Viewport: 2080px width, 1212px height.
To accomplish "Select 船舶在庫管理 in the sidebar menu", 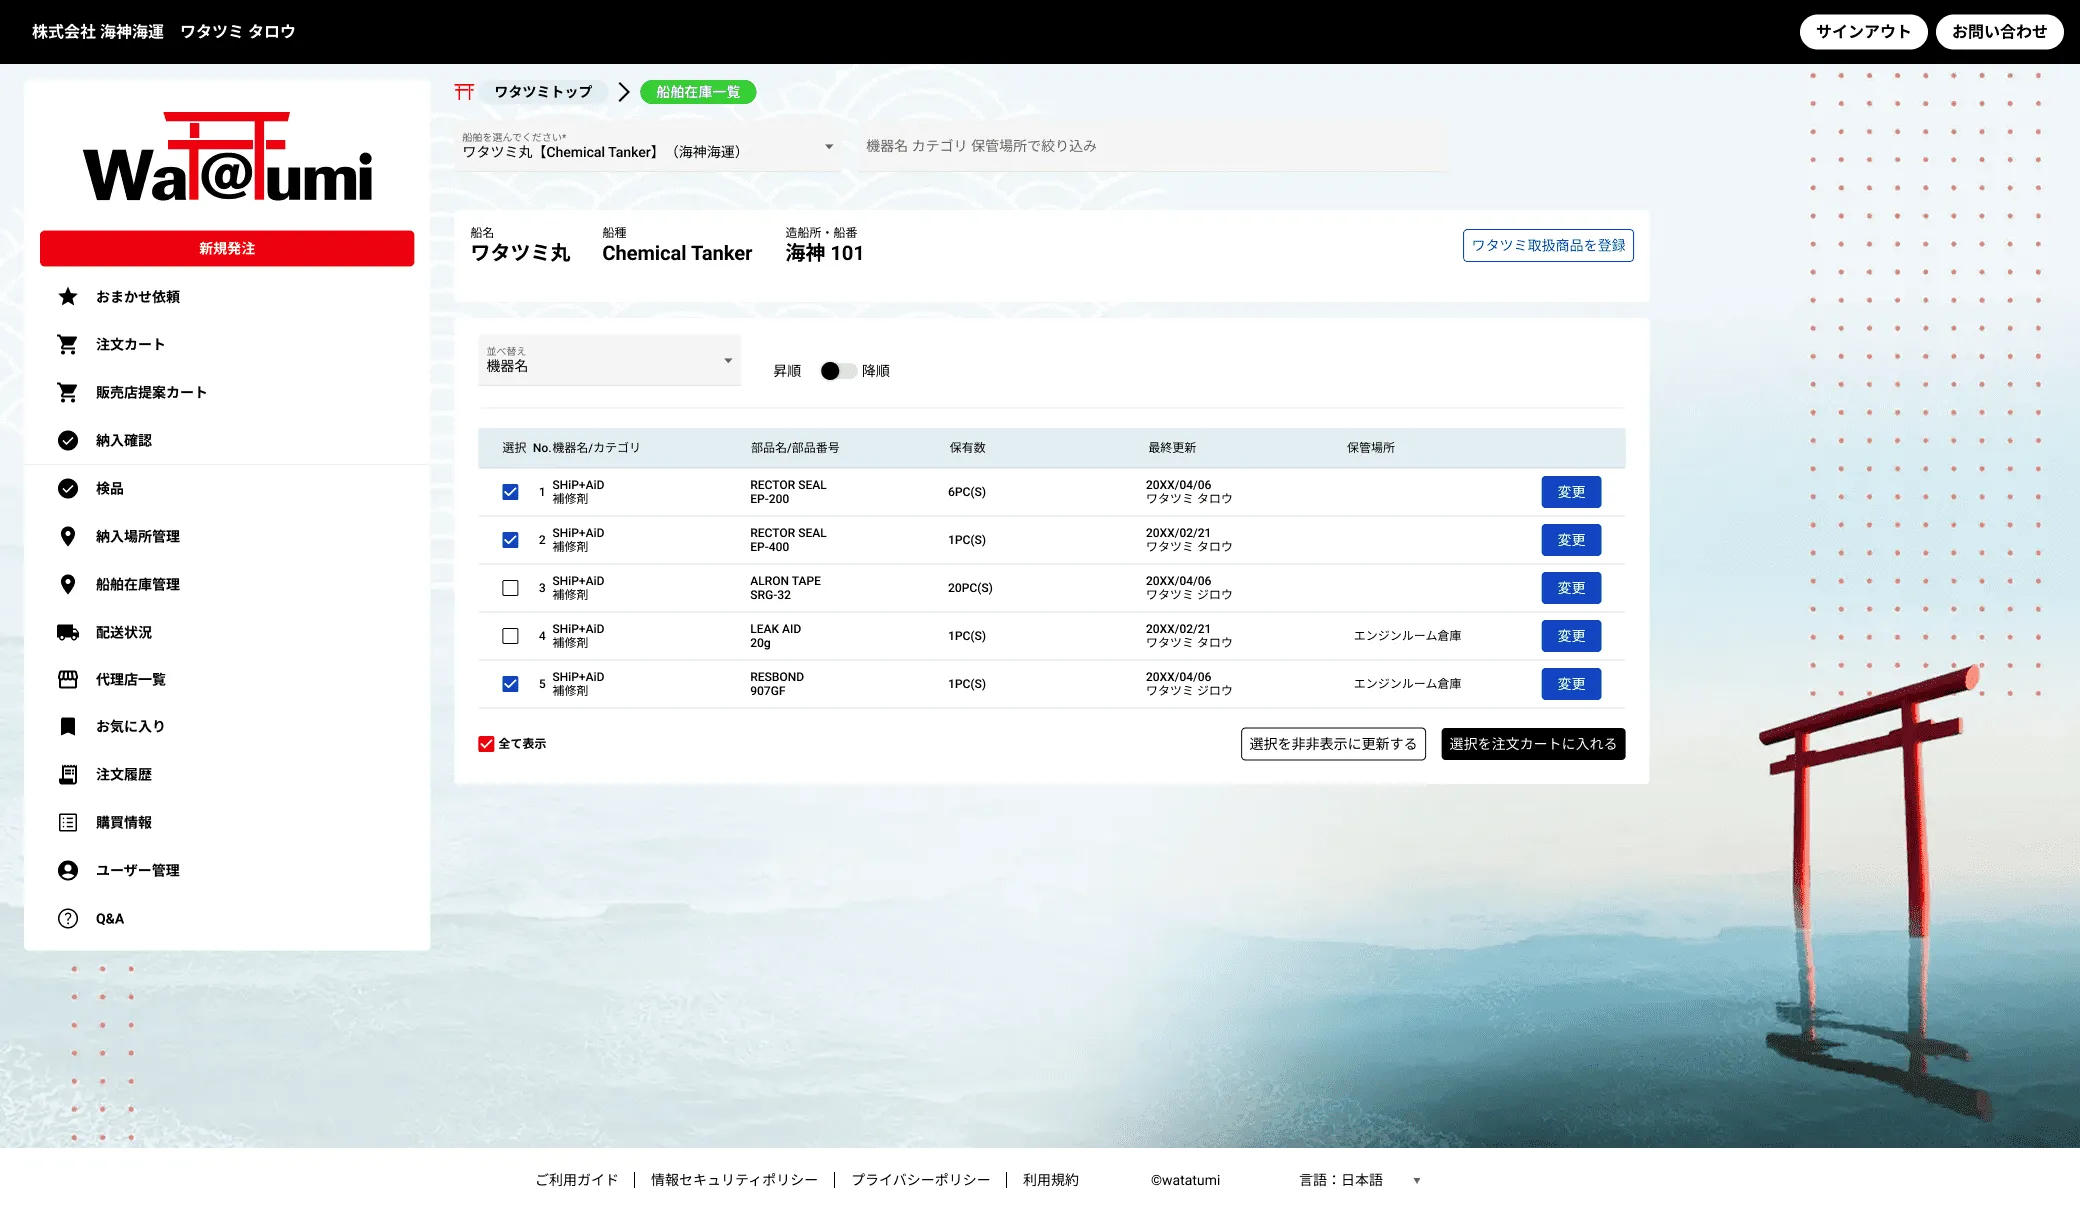I will pyautogui.click(x=138, y=585).
